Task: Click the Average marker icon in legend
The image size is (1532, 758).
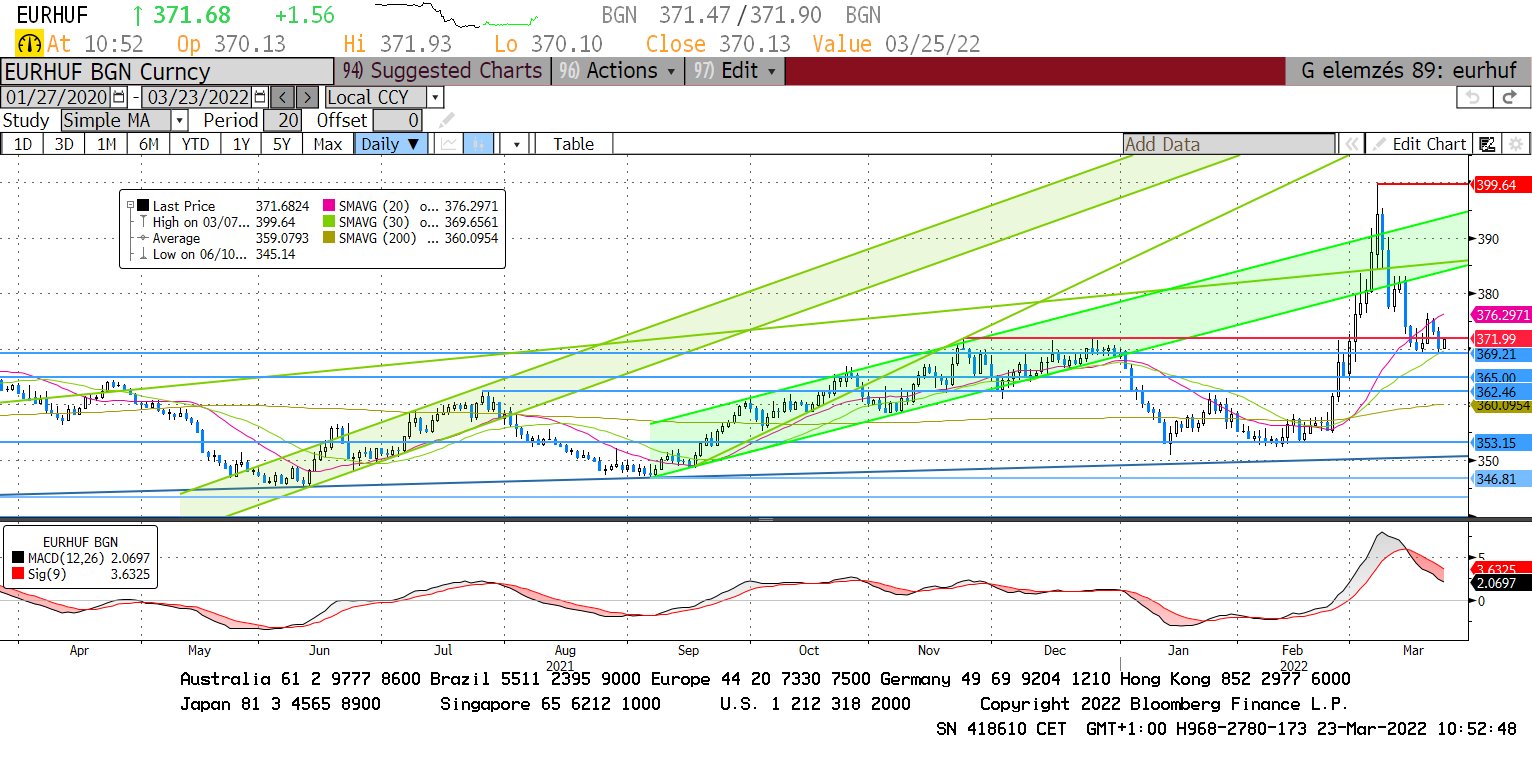Action: click(x=143, y=238)
